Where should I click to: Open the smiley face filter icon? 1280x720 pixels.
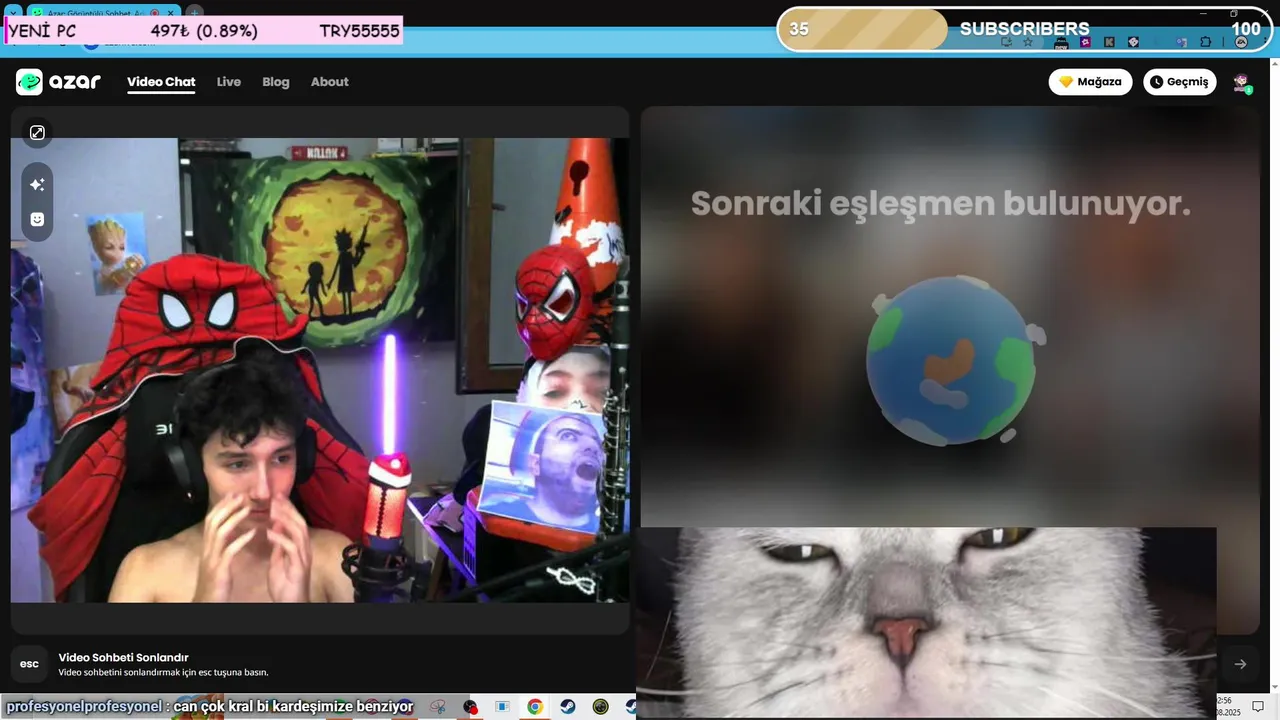[37, 219]
